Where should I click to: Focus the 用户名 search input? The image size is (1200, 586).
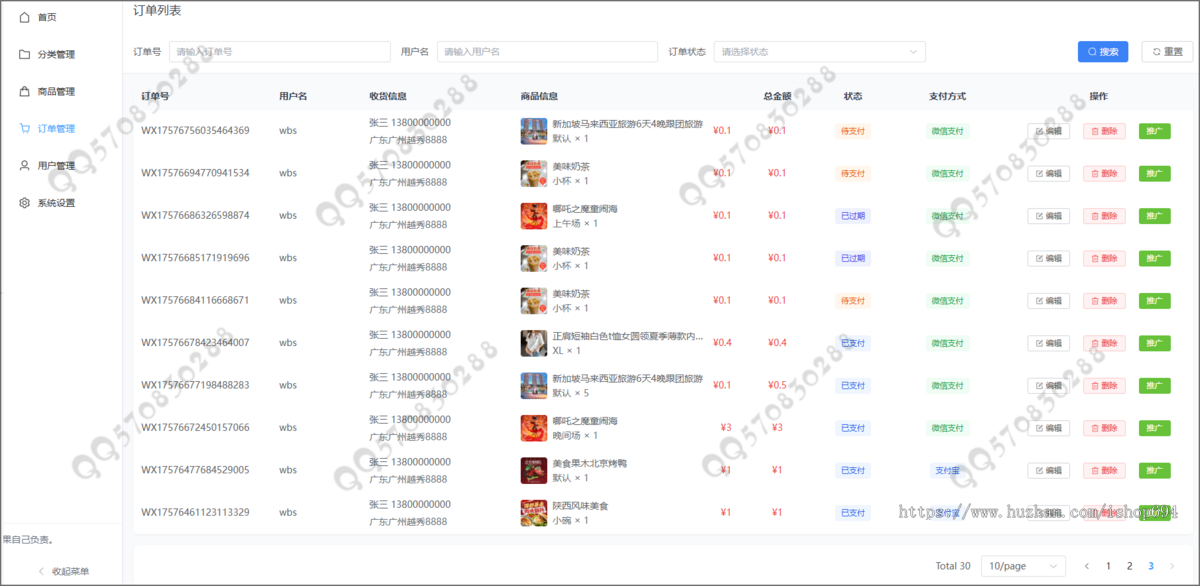click(547, 51)
